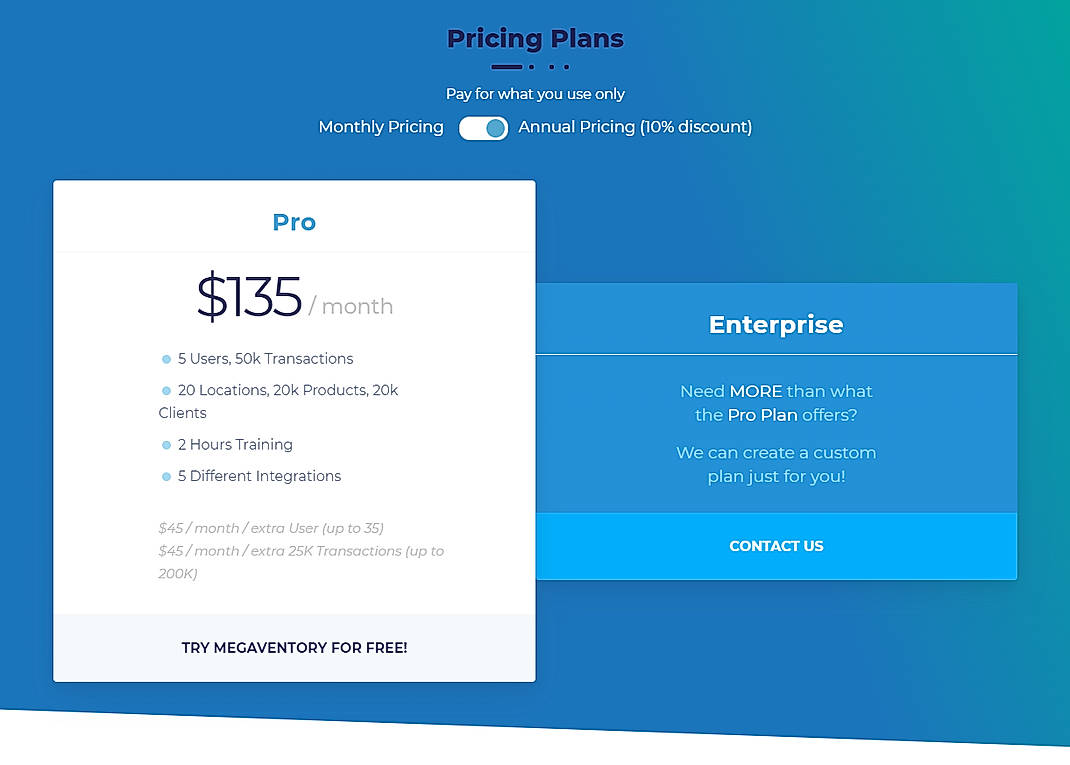Click the first dot under Pricing Plans heading
The width and height of the screenshot is (1070, 765).
point(531,67)
